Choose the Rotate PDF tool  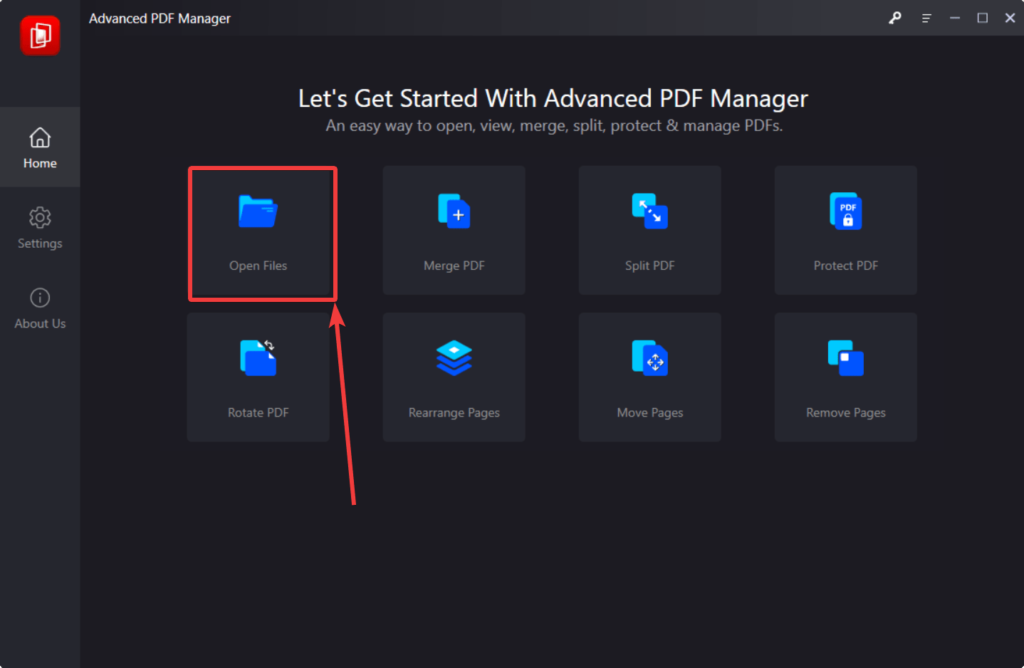(258, 377)
